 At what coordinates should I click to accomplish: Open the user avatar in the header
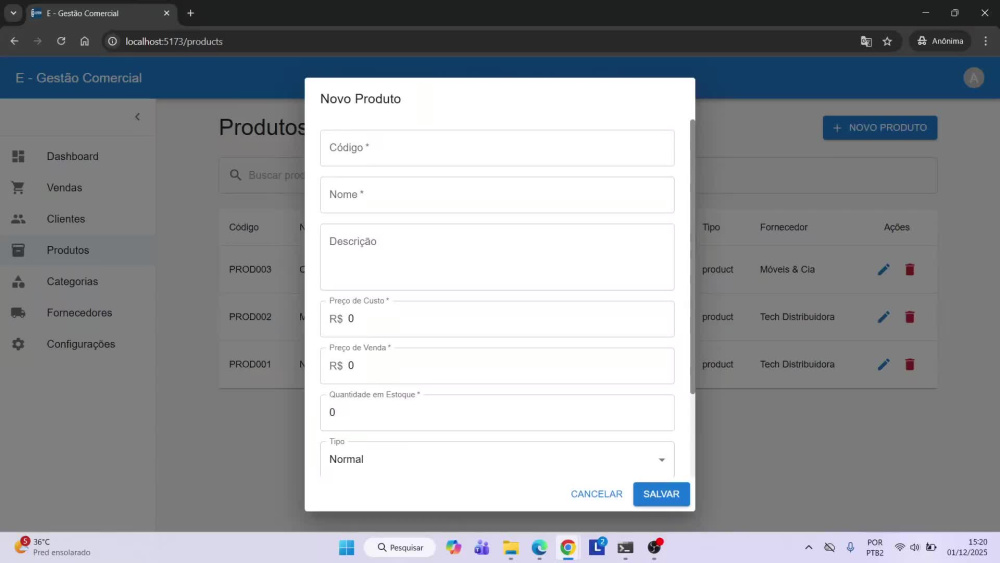(x=973, y=78)
